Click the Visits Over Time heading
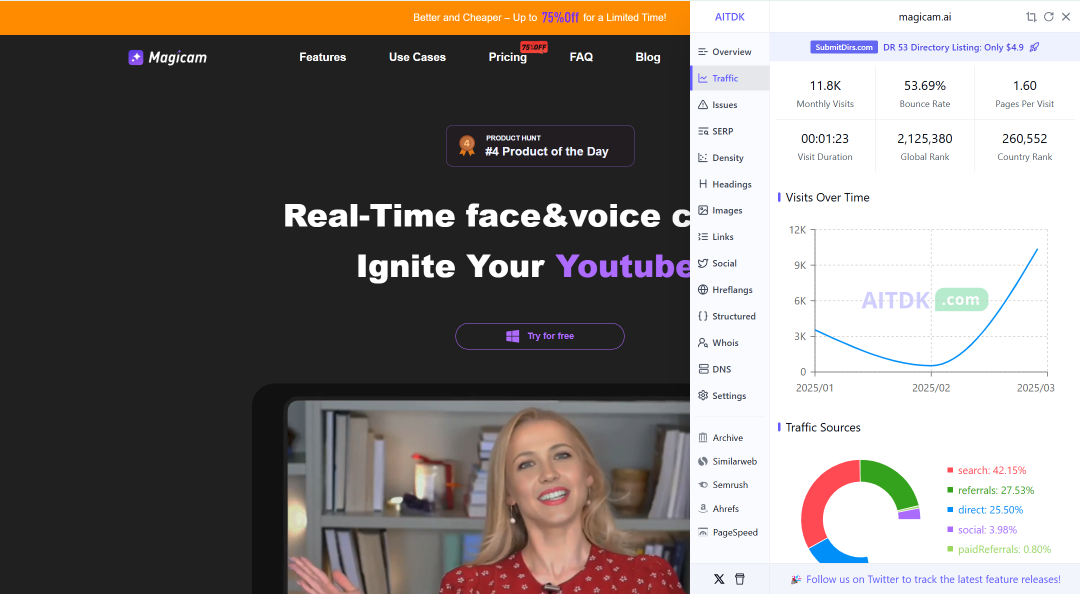 point(827,197)
